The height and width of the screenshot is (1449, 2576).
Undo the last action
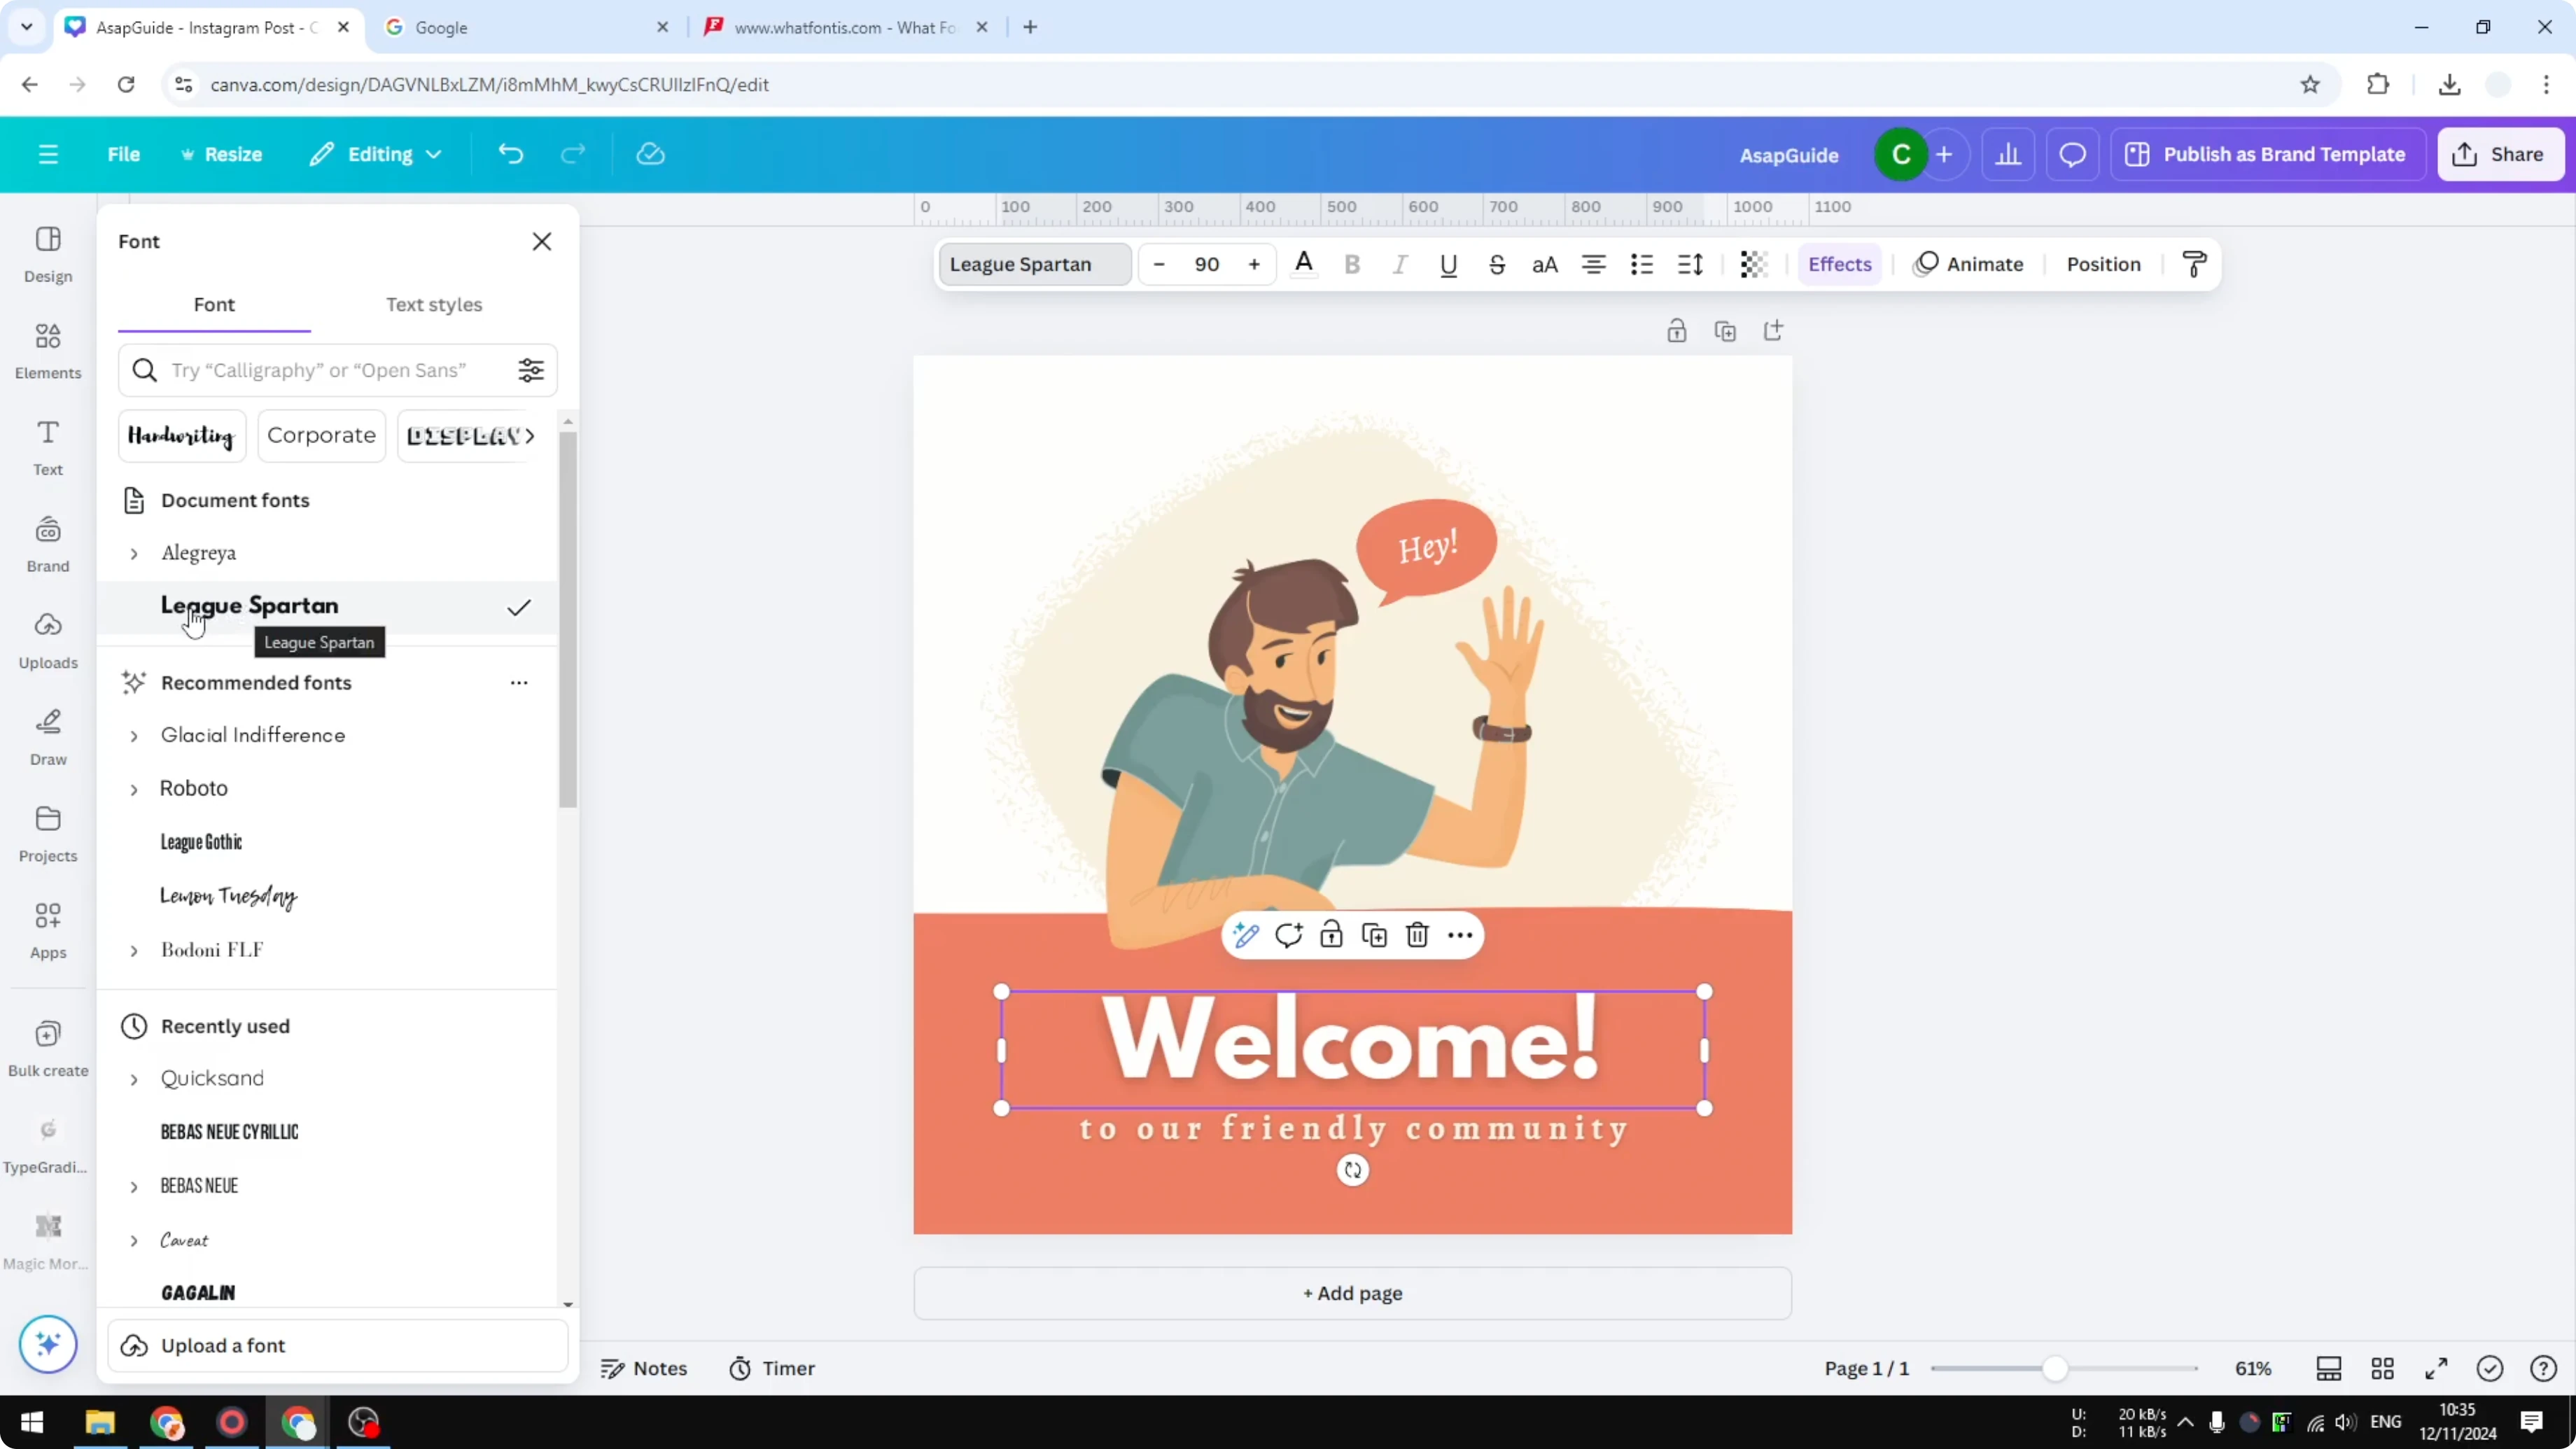click(510, 153)
